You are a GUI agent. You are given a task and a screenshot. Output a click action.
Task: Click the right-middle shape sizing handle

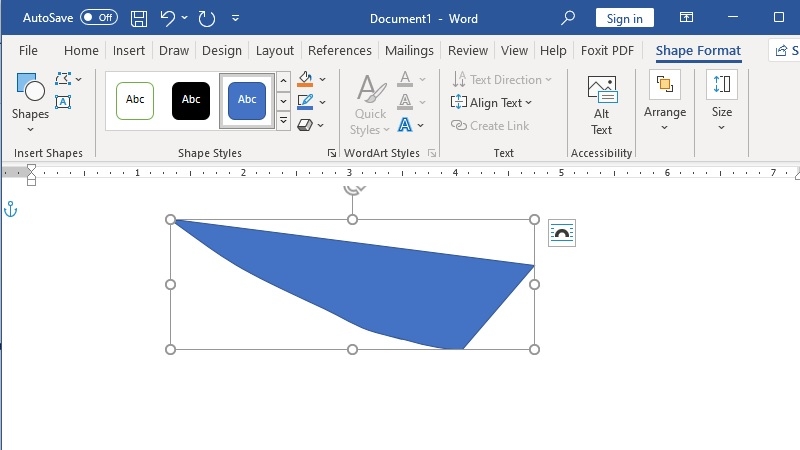point(534,285)
